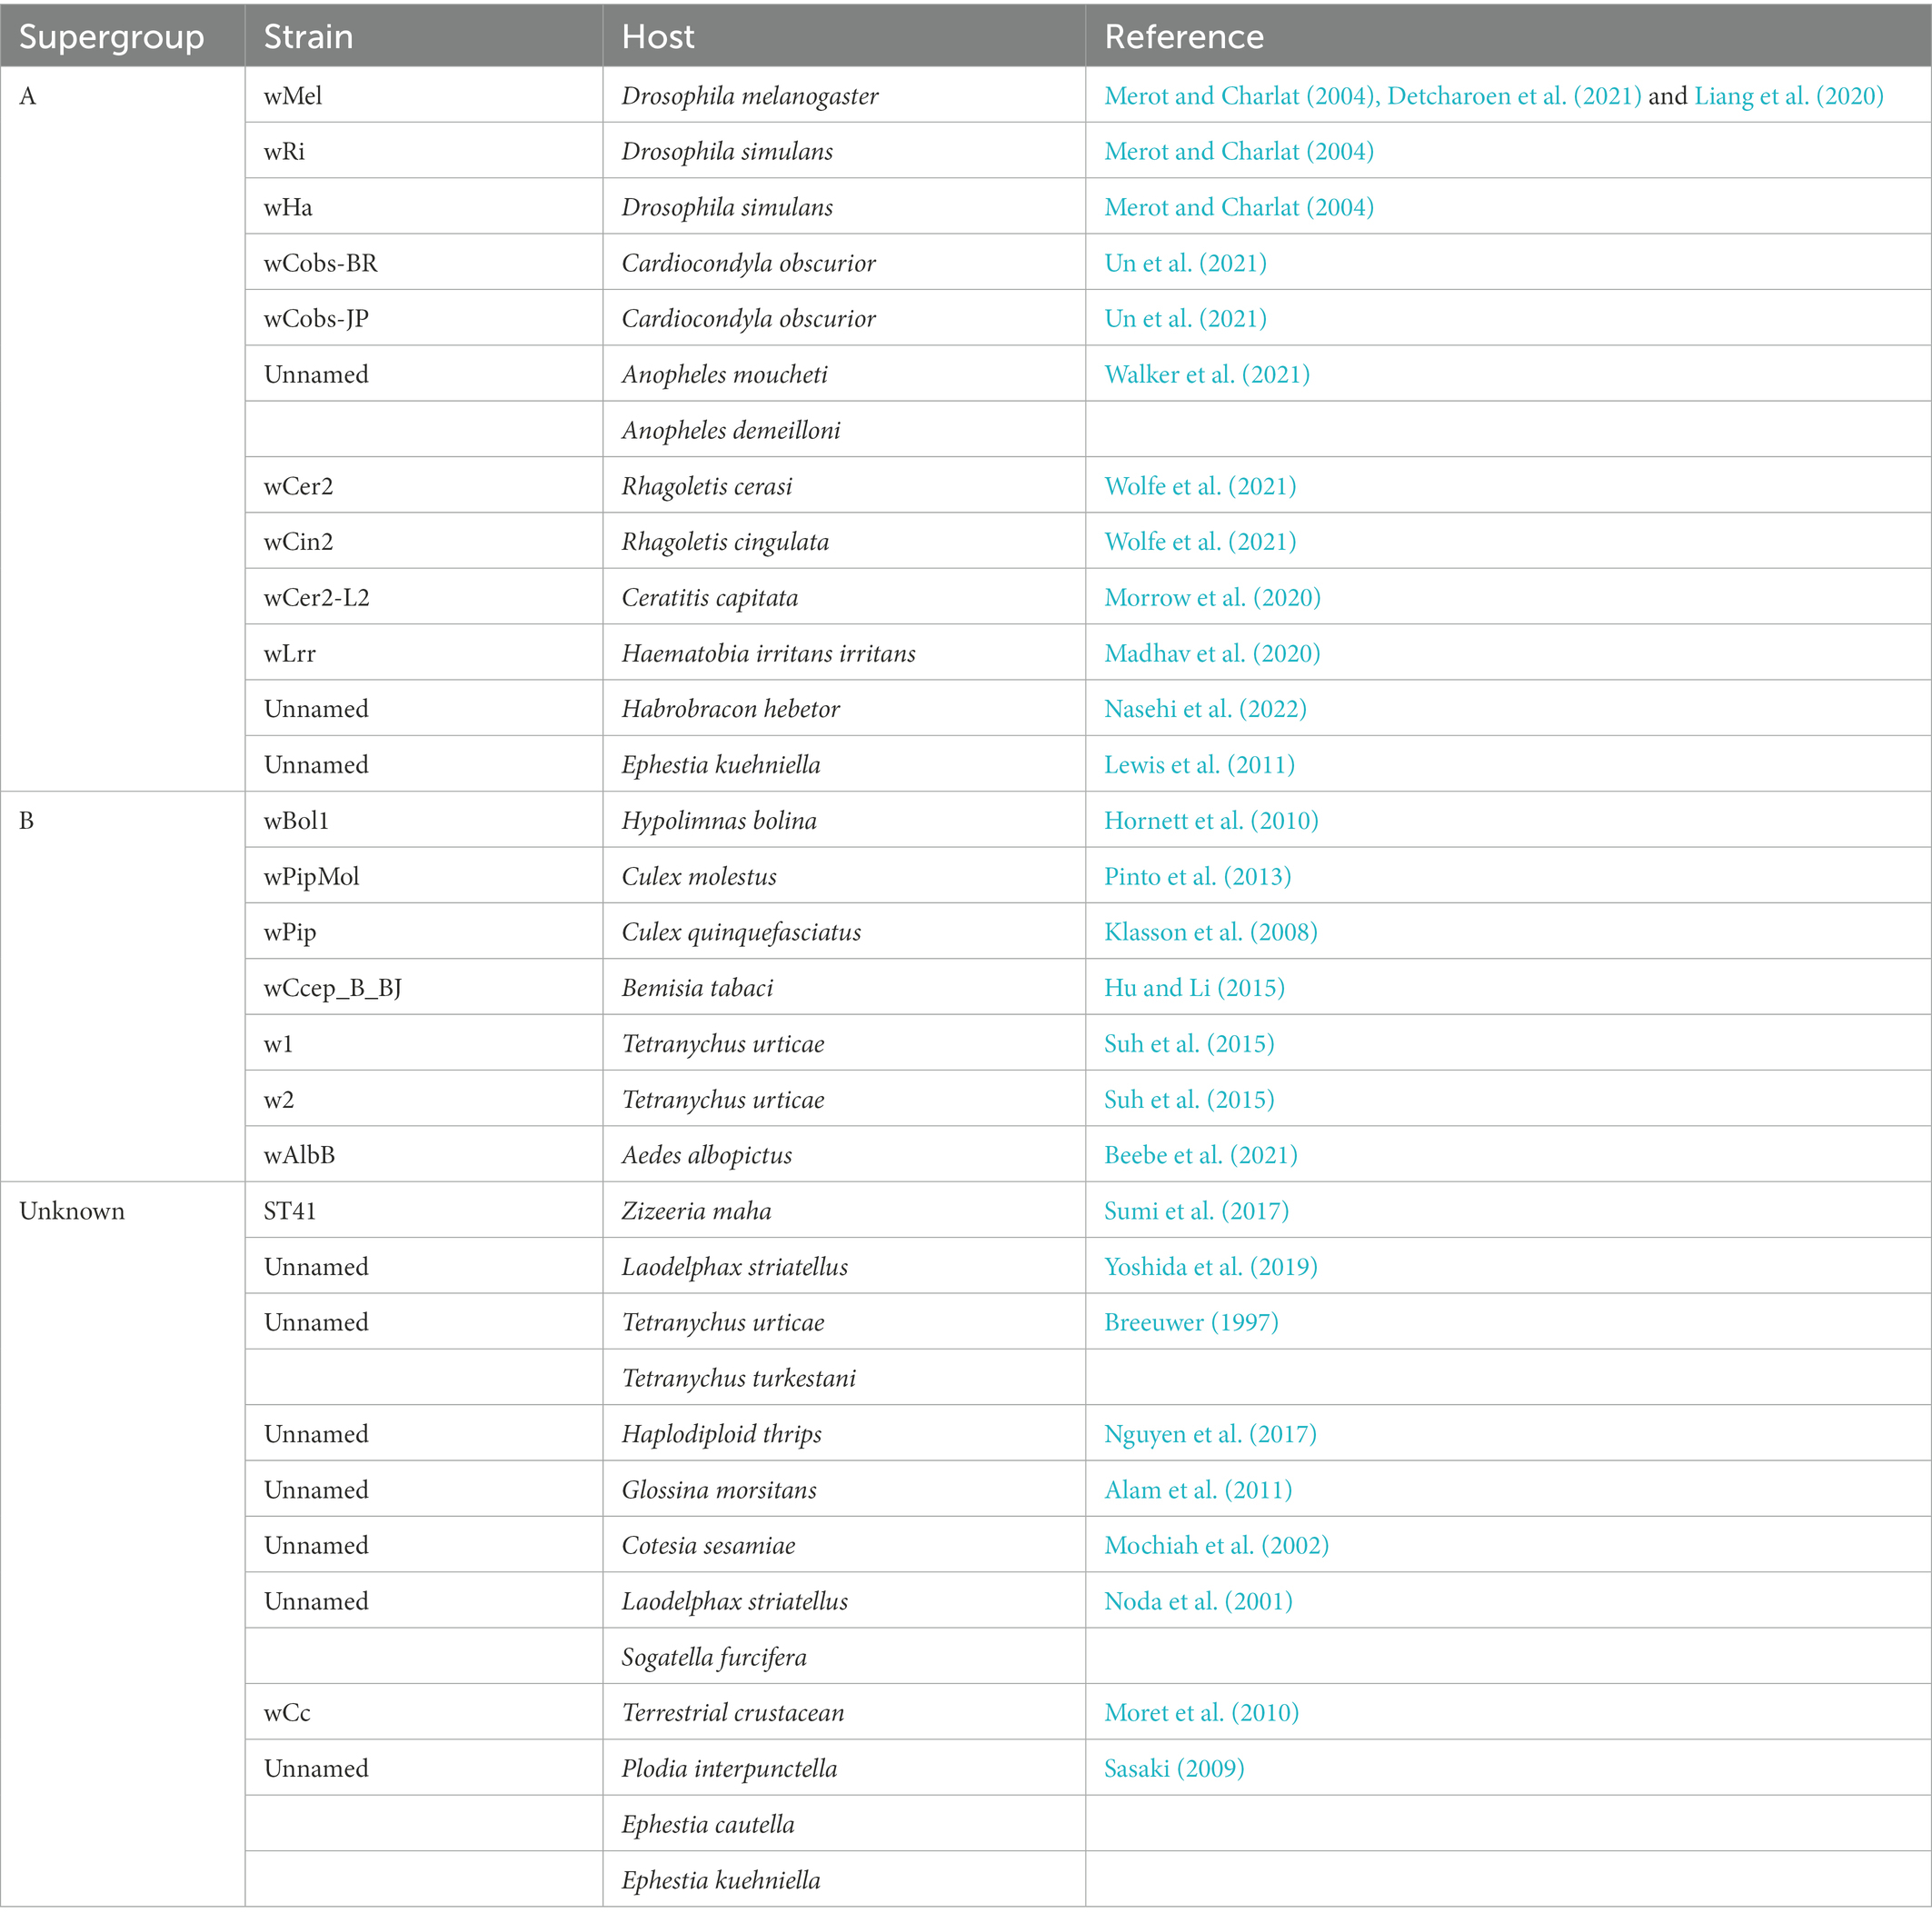Select the wMel strain cell
This screenshot has height=1923, width=1932.
(424, 95)
